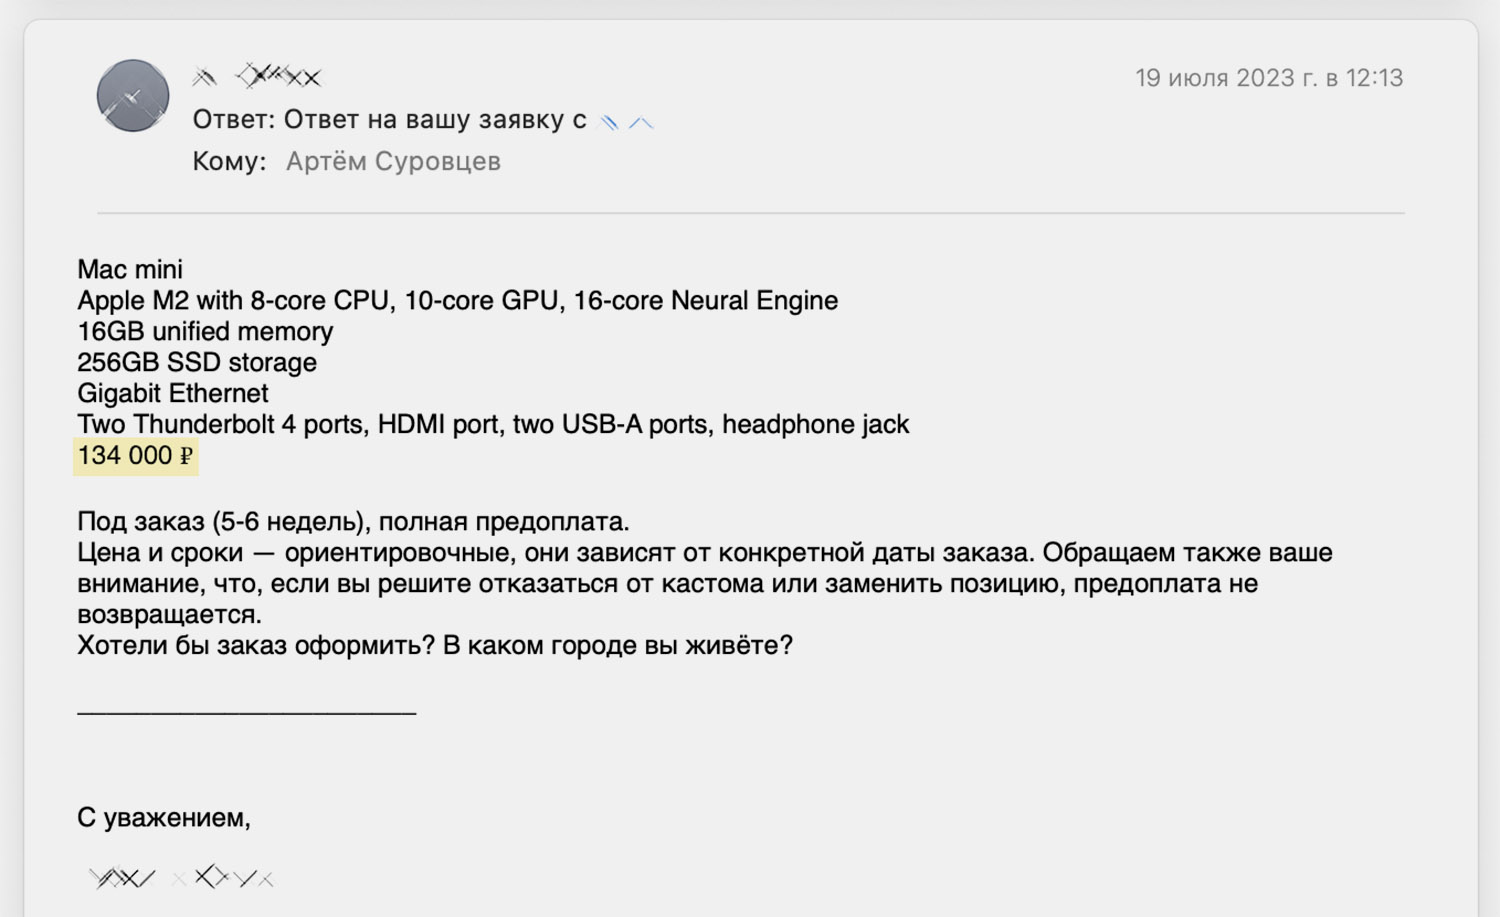Viewport: 1500px width, 917px height.
Task: Click the Кому label
Action: (229, 161)
